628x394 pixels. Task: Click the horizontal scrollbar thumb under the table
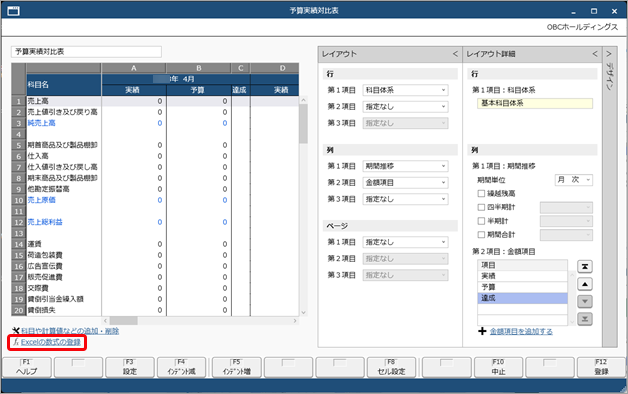(124, 321)
